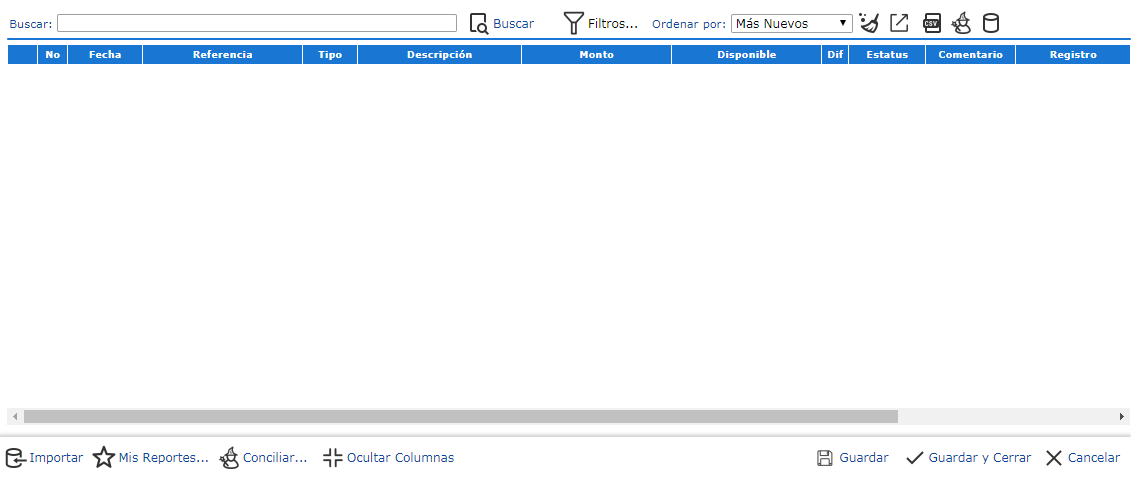The height and width of the screenshot is (478, 1131).
Task: Click the Guardar floppy disk icon
Action: pos(824,458)
